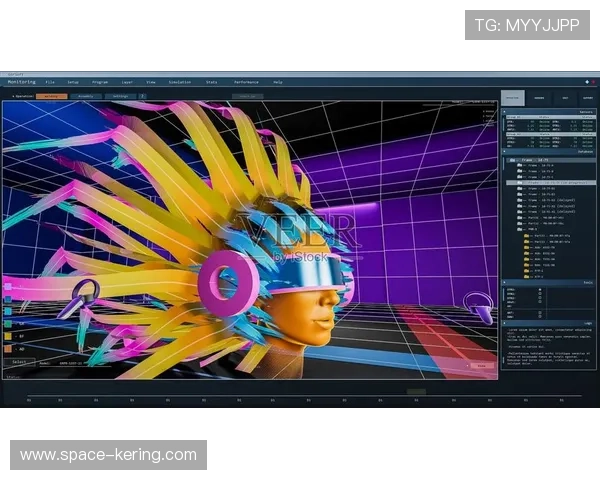This screenshot has width=600, height=480.
Task: Expand the top Frame 14-75 folder
Action: click(512, 160)
